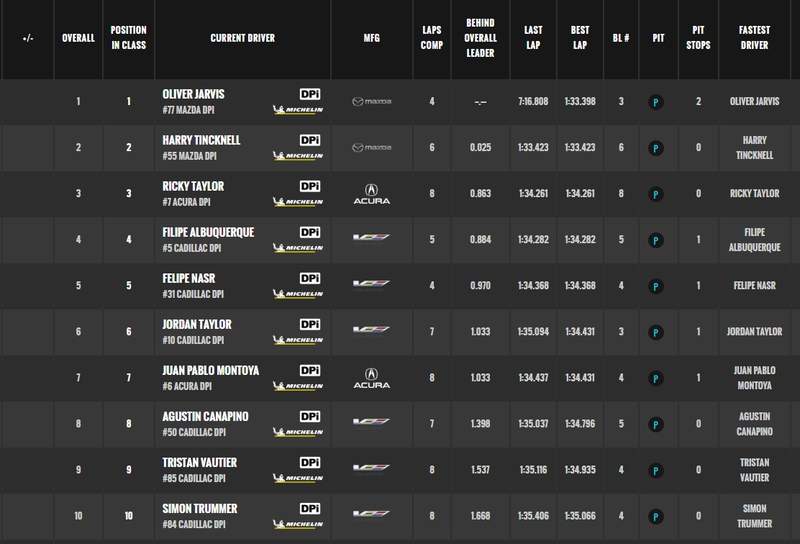Click the DPi class badge for Simon Trummer
The height and width of the screenshot is (544, 800).
tap(310, 508)
